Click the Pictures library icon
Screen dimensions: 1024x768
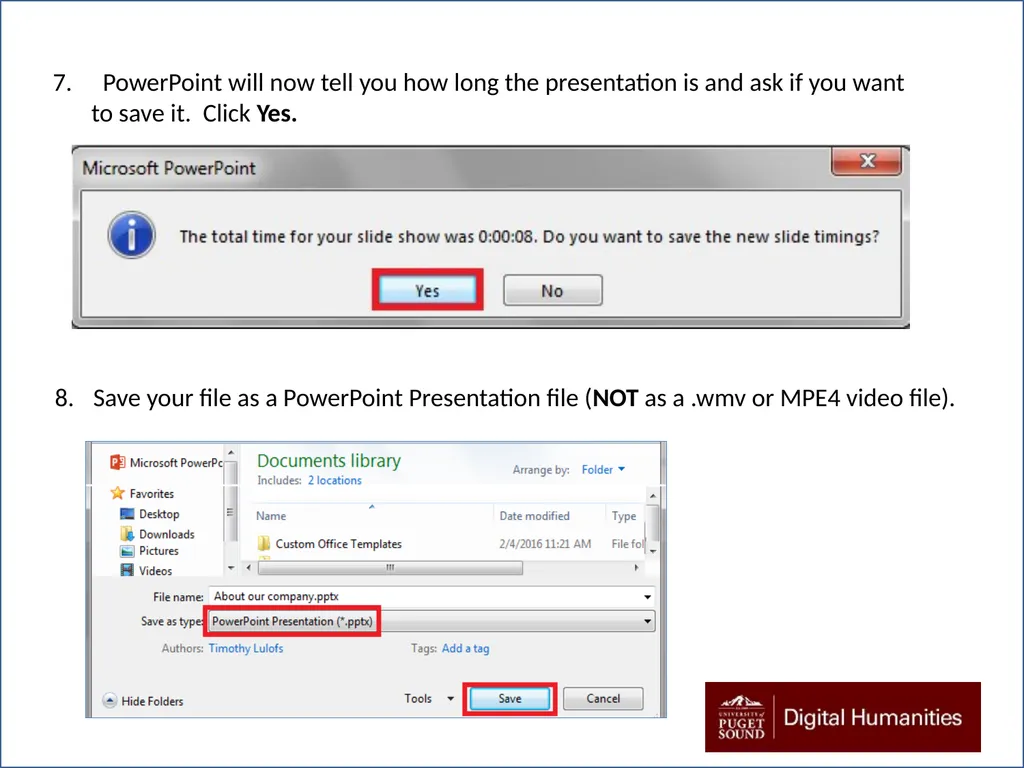127,551
